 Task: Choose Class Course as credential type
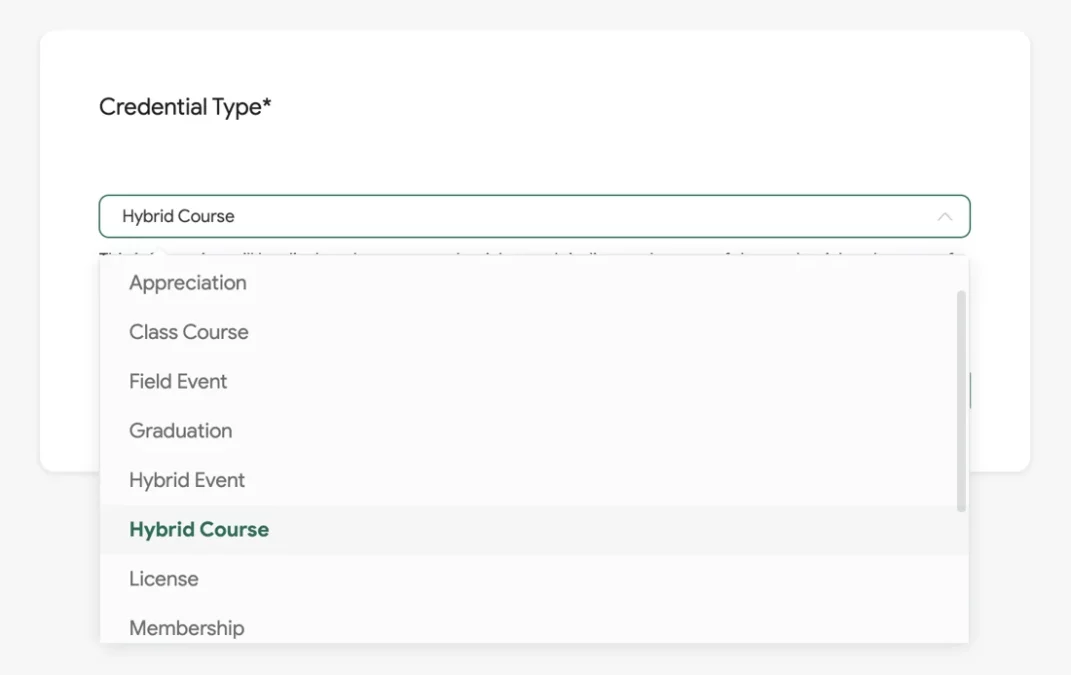[x=189, y=332]
